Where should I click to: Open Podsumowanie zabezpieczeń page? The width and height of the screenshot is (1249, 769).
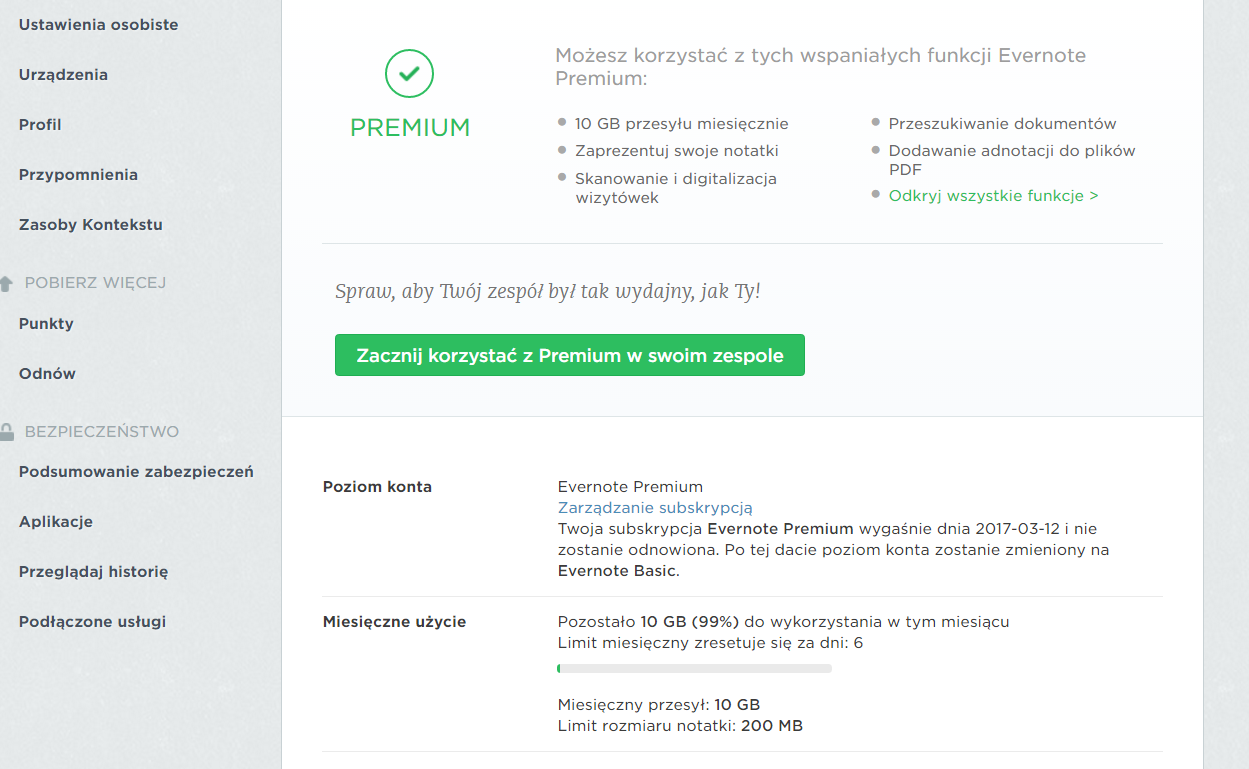(x=136, y=472)
